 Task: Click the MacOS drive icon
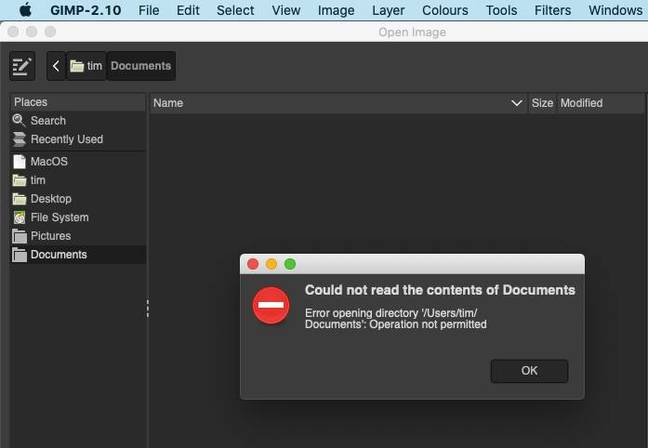tap(19, 161)
